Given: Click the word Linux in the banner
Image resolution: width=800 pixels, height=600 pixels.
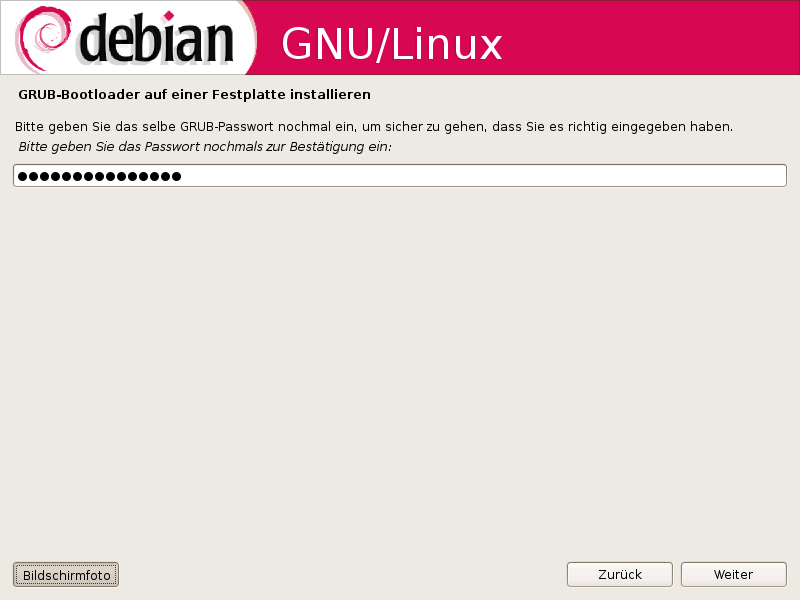Looking at the screenshot, I should click(447, 44).
